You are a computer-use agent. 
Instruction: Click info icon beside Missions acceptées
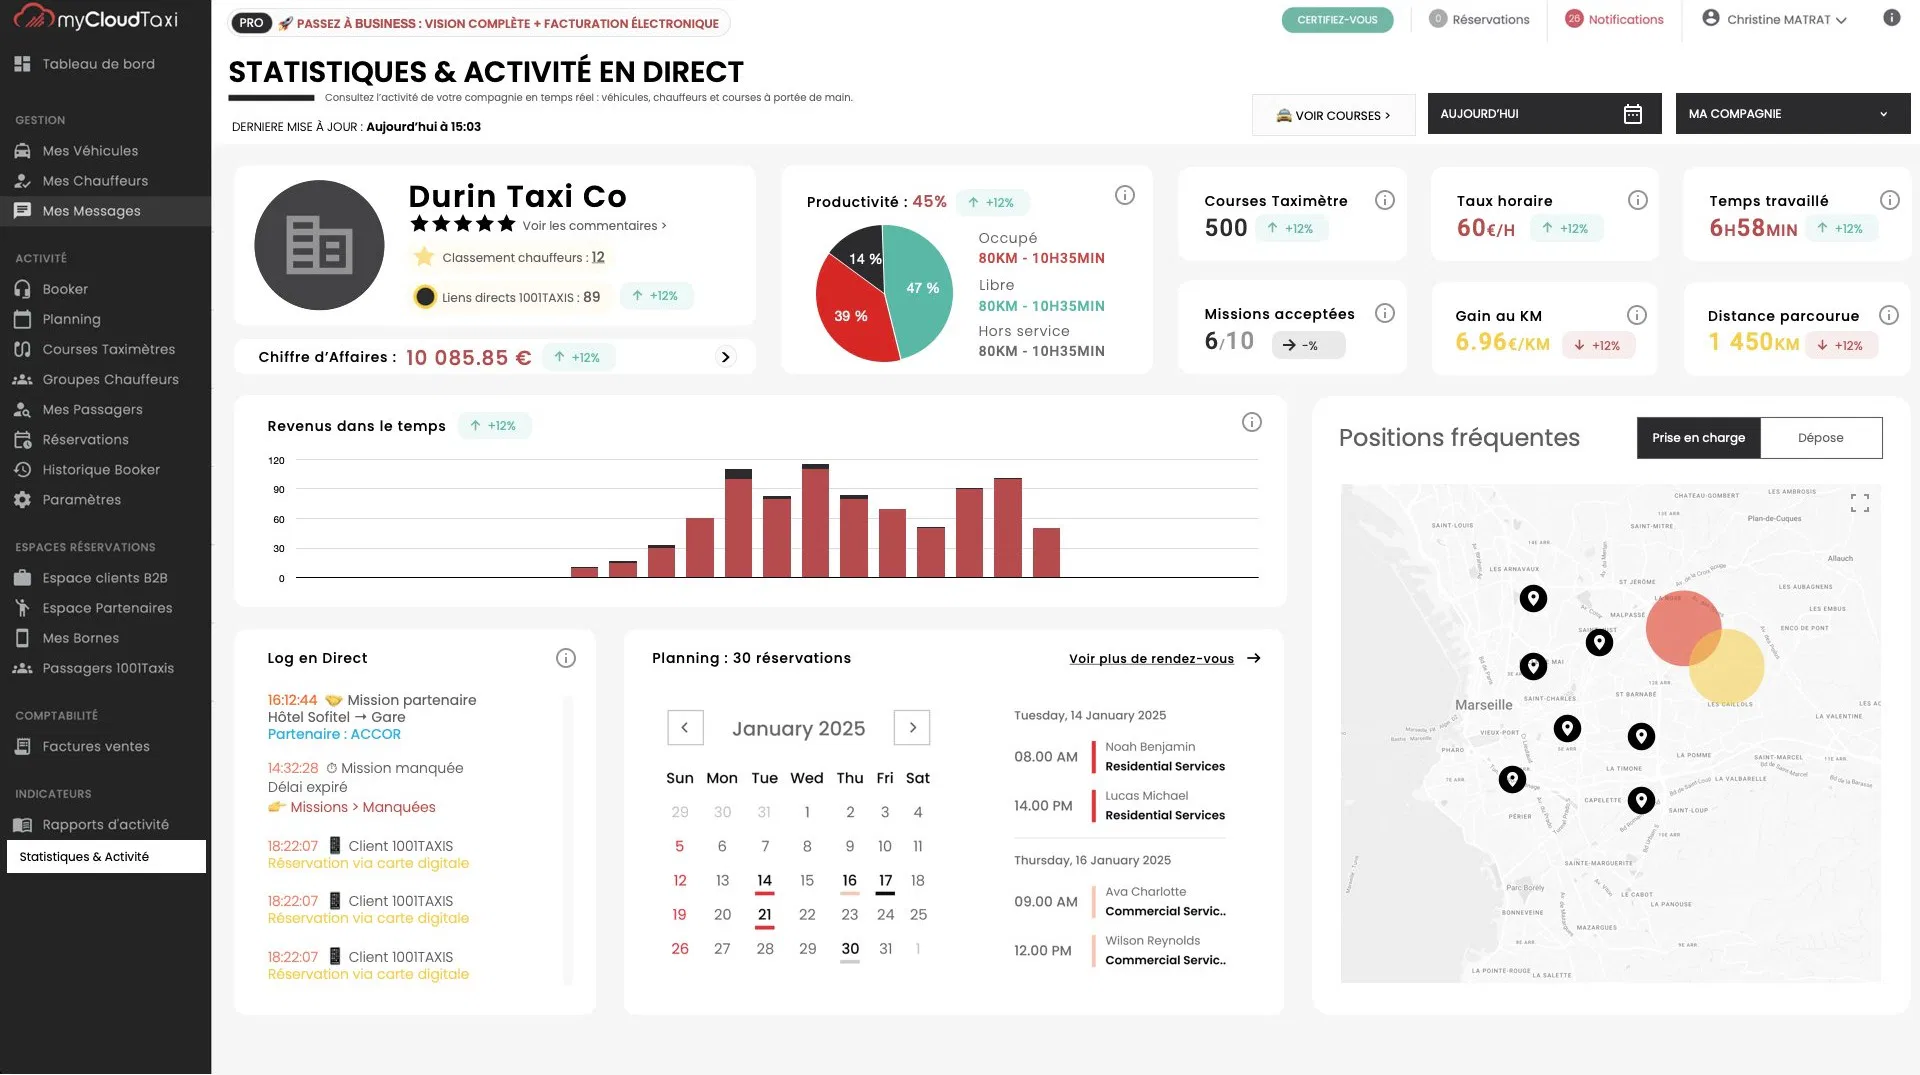pos(1385,313)
